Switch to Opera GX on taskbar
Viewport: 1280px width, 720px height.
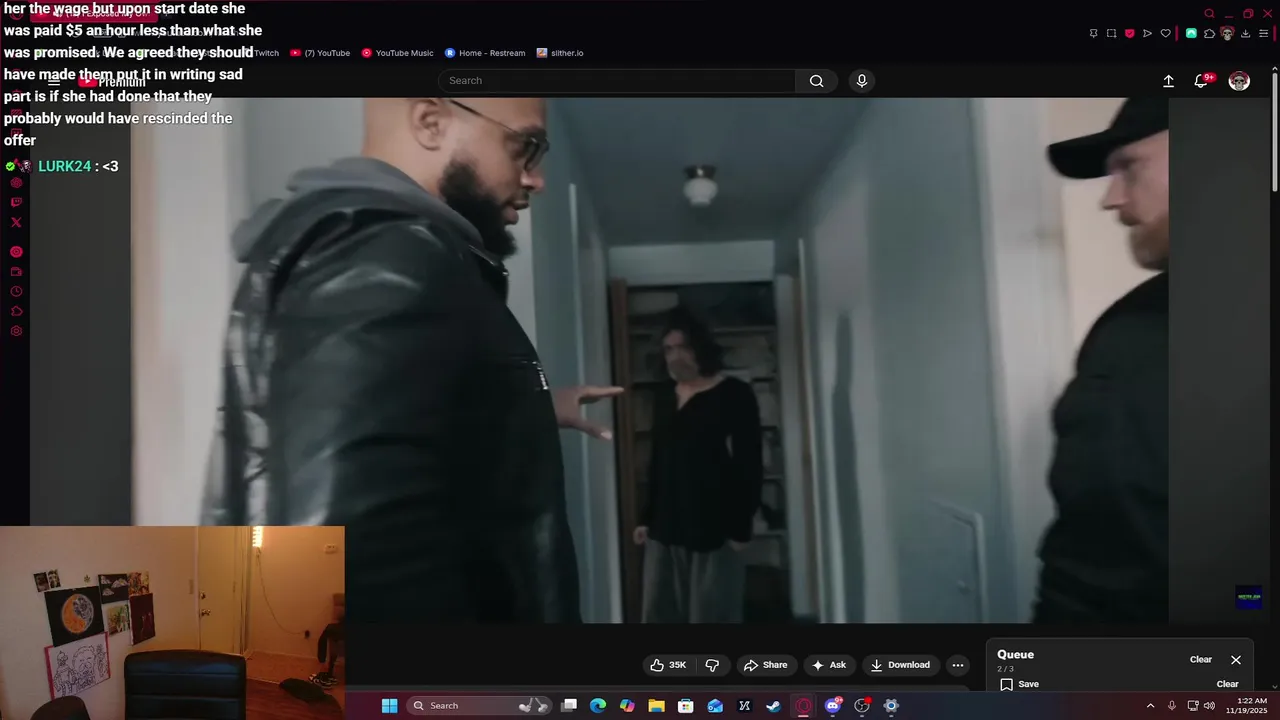click(803, 706)
